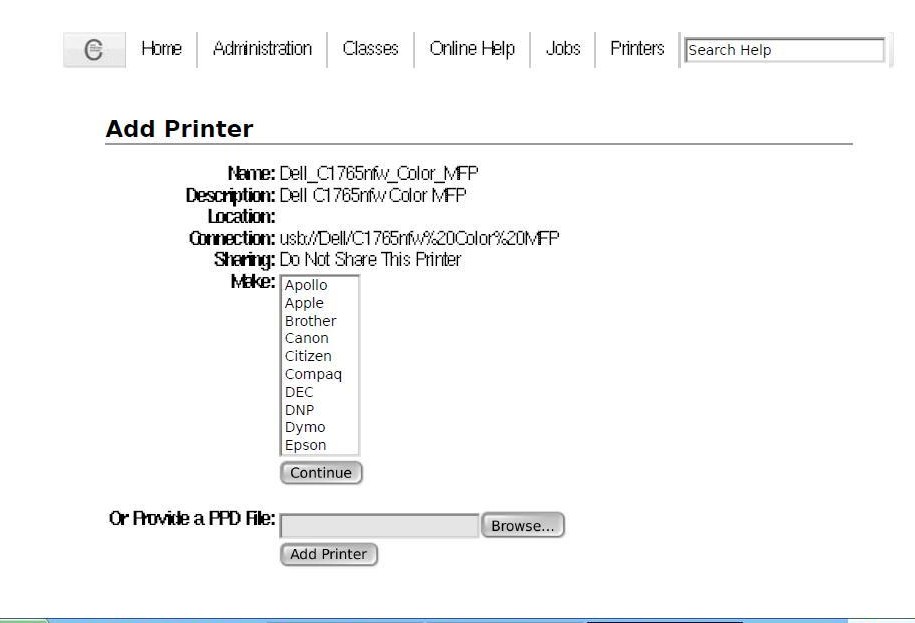Select Apollo in the Make list
This screenshot has height=623, width=915.
point(320,285)
